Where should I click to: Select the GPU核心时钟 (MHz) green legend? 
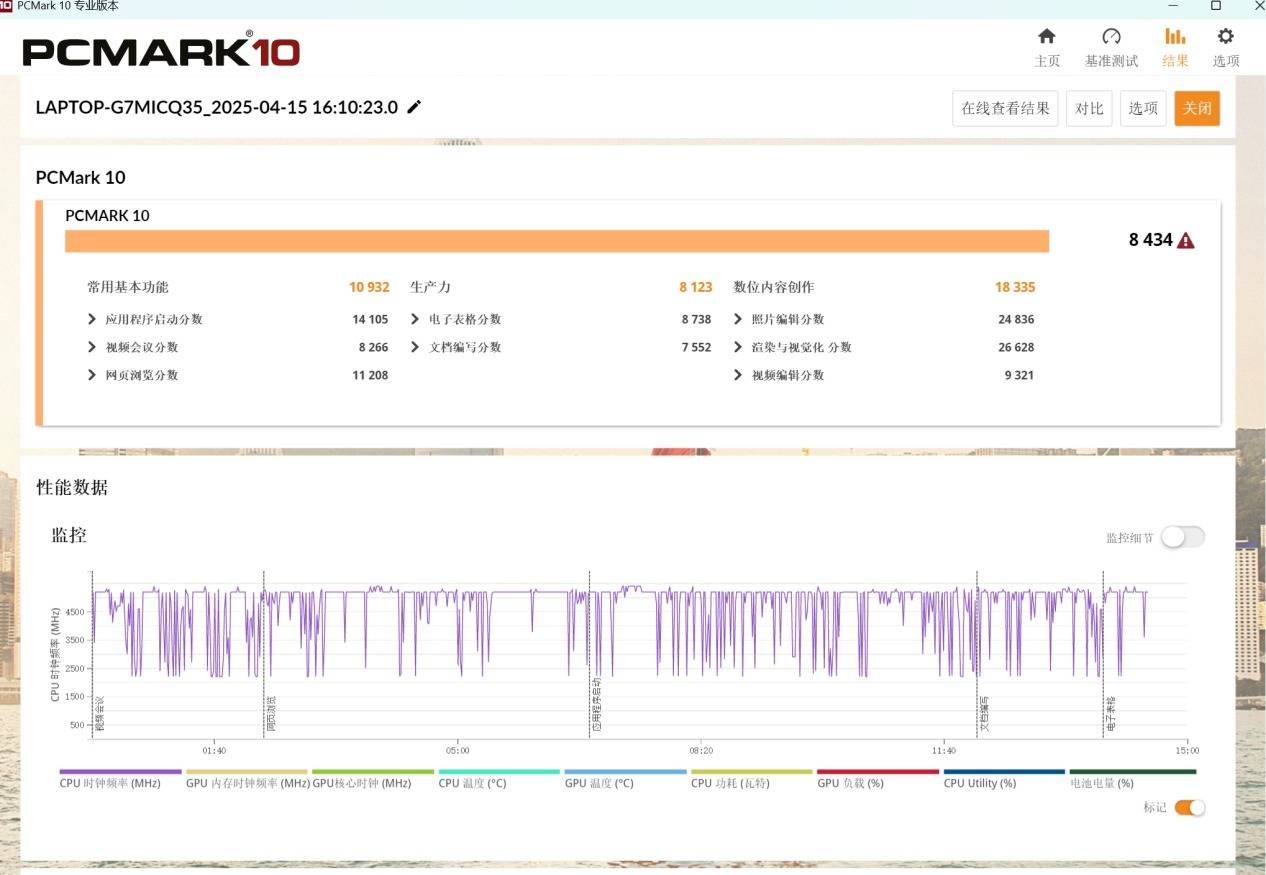click(372, 778)
